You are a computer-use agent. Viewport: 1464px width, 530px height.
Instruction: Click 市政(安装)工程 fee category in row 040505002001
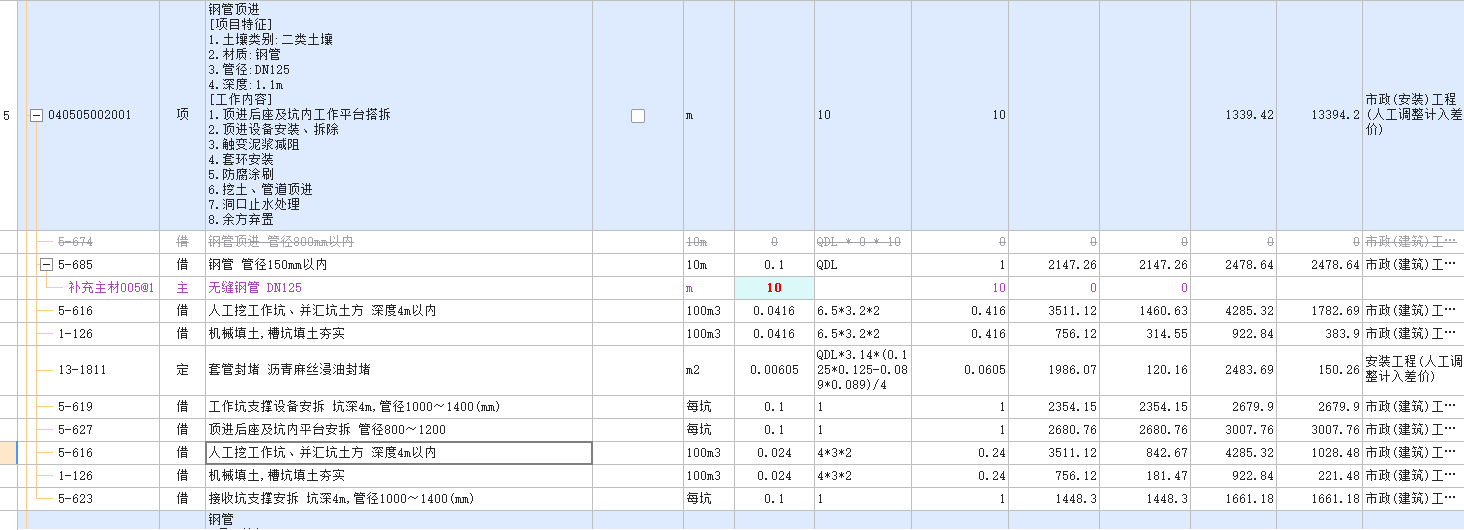pos(1412,115)
